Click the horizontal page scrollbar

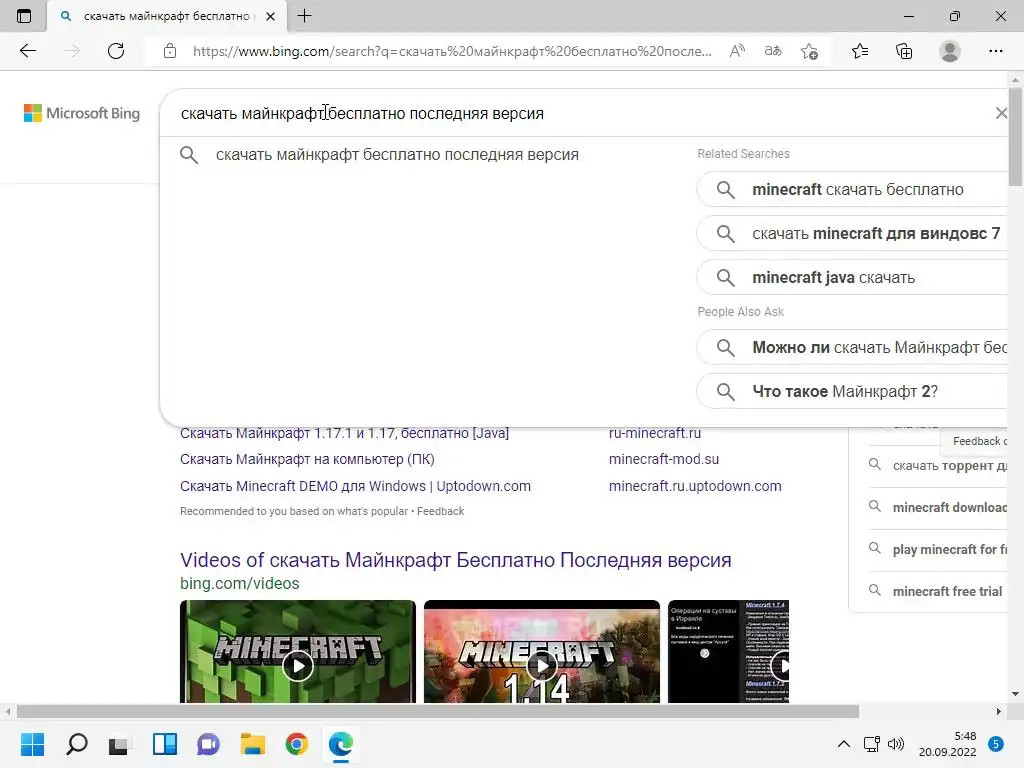[x=438, y=711]
